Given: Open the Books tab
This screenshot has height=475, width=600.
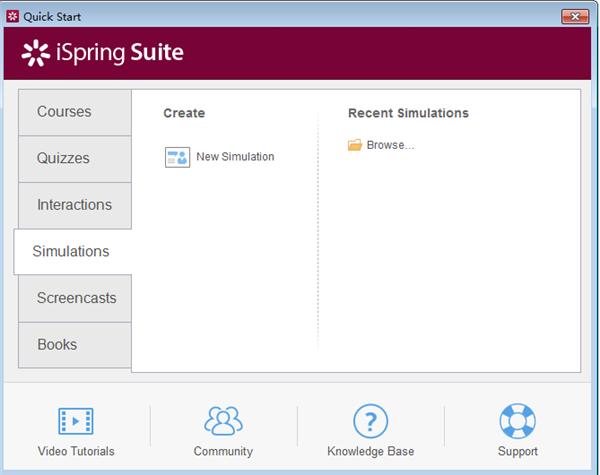Looking at the screenshot, I should point(75,345).
